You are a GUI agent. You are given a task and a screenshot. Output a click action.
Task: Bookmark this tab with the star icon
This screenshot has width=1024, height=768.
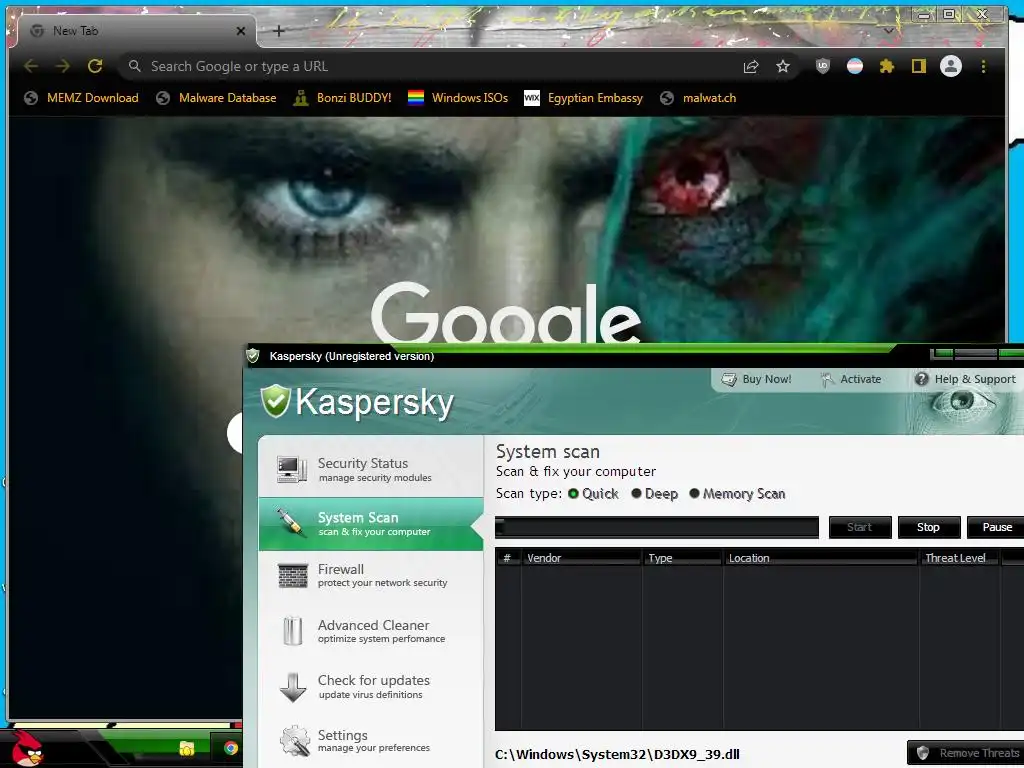(x=783, y=66)
